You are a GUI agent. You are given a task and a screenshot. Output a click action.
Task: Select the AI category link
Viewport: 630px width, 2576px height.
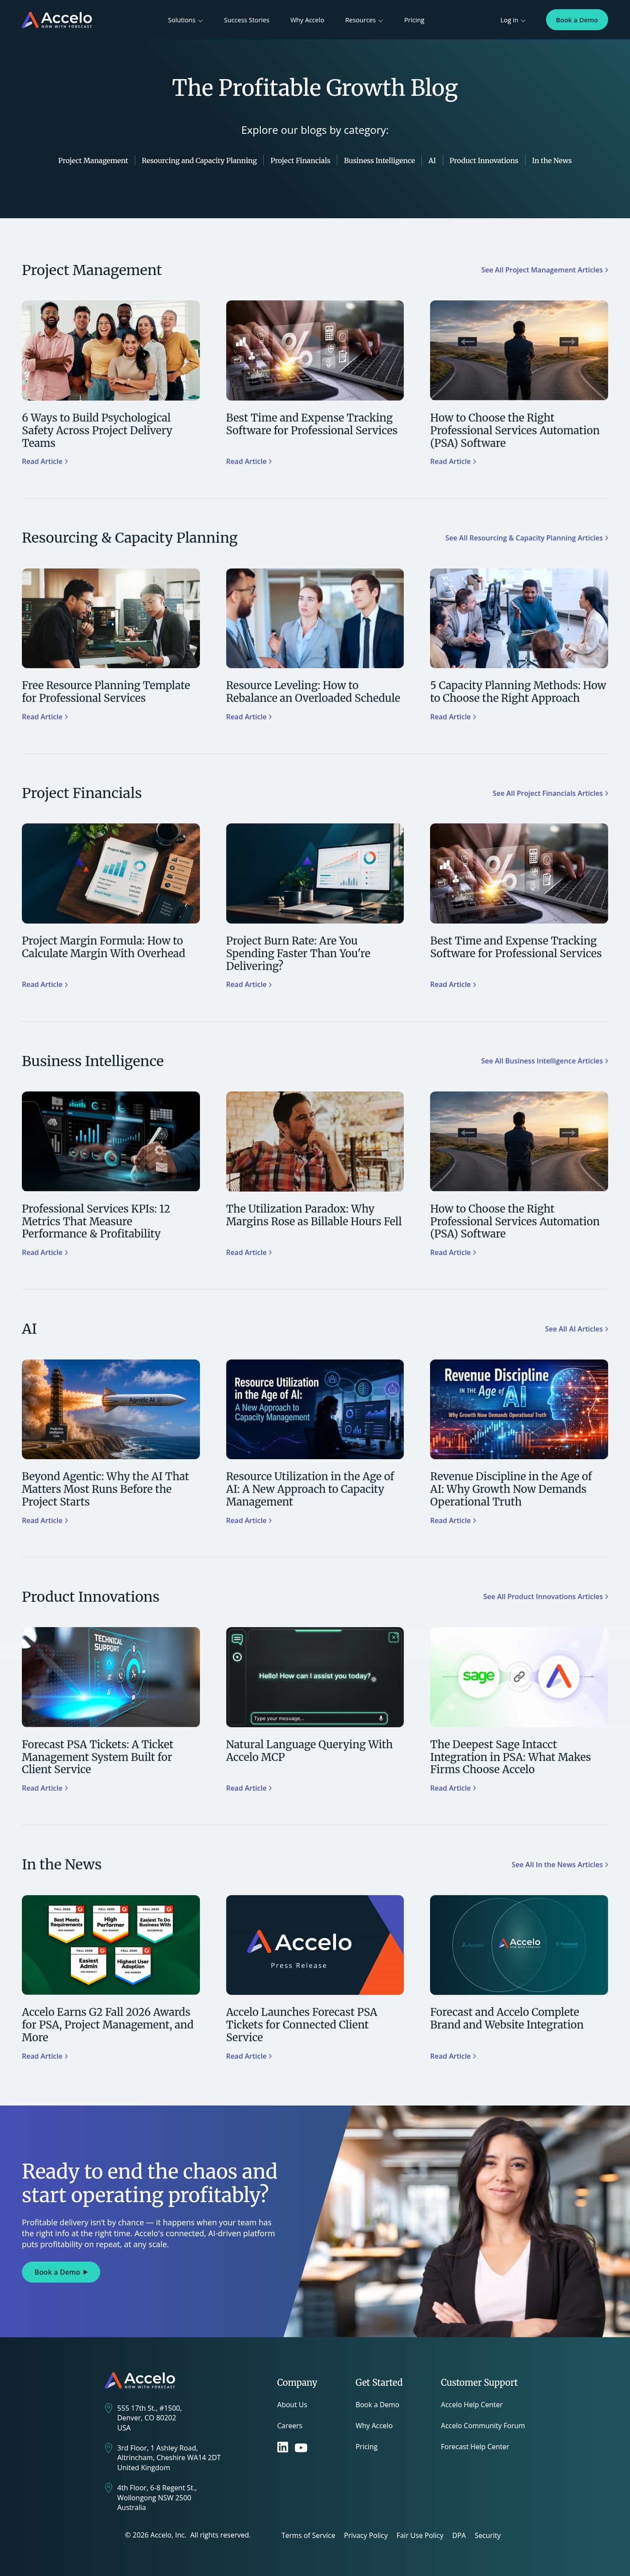pyautogui.click(x=432, y=160)
